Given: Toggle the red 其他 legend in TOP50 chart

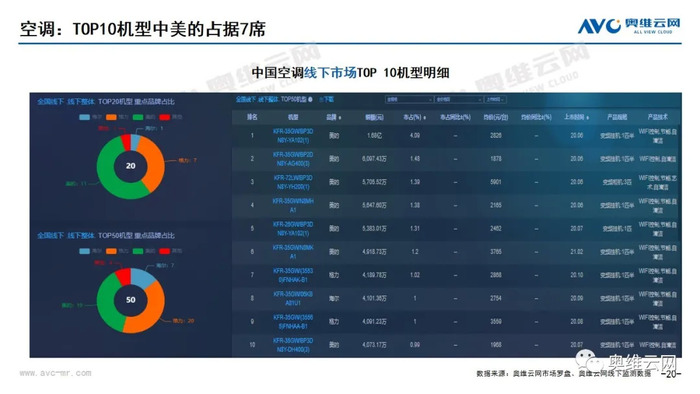Looking at the screenshot, I should point(171,251).
